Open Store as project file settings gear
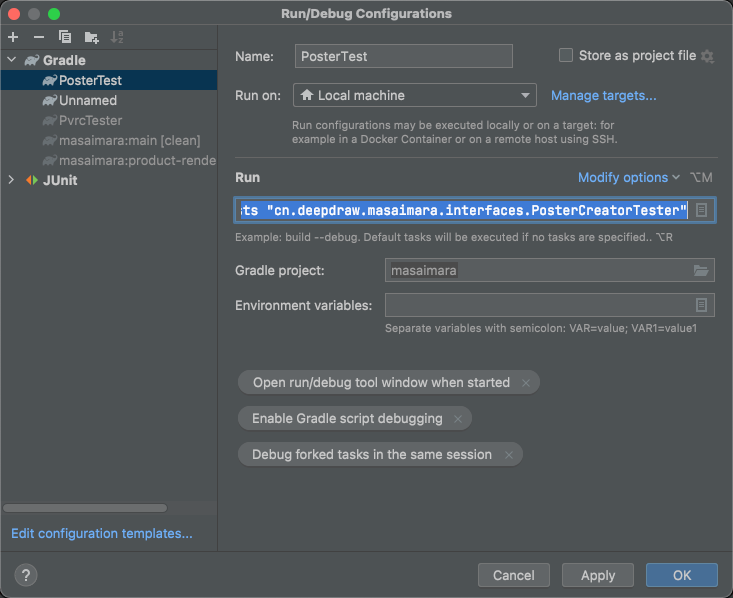This screenshot has width=733, height=598. point(707,56)
